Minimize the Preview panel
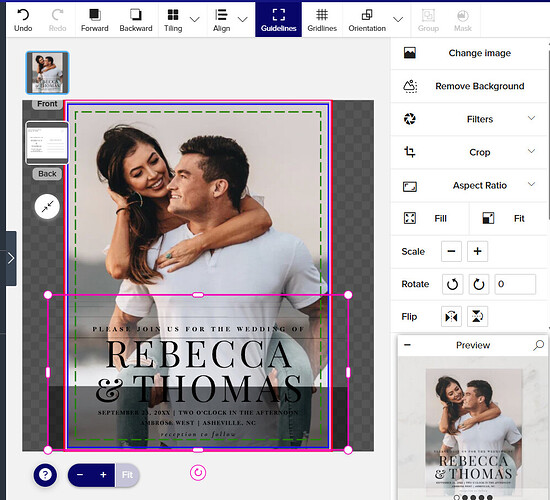550x500 pixels. [x=407, y=345]
